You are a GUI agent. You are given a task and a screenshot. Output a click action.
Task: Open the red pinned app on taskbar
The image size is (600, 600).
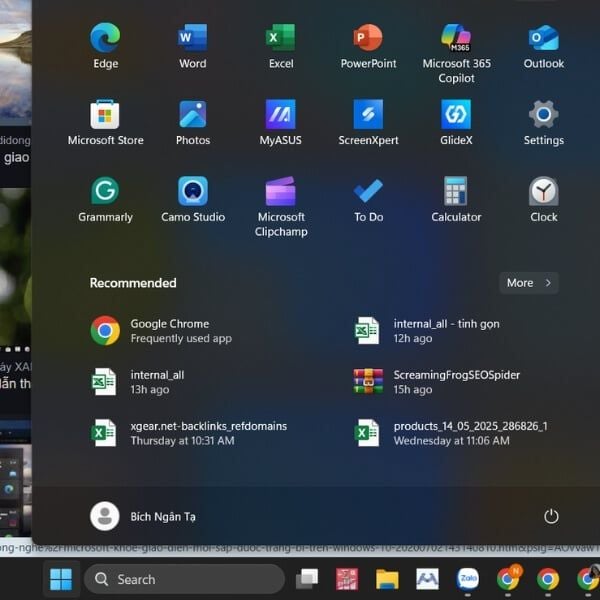[x=347, y=579]
